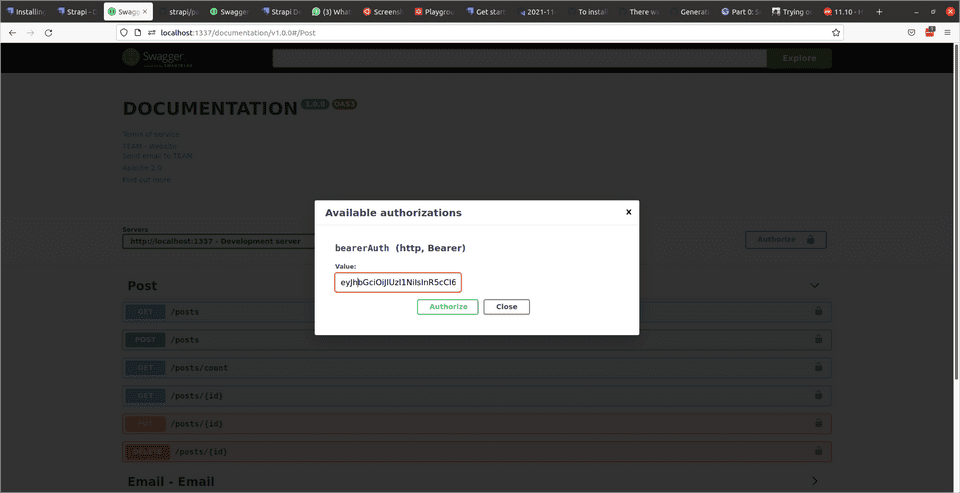Viewport: 960px width, 493px height.
Task: Click the page Authorize button with the lock icon
Action: click(786, 239)
